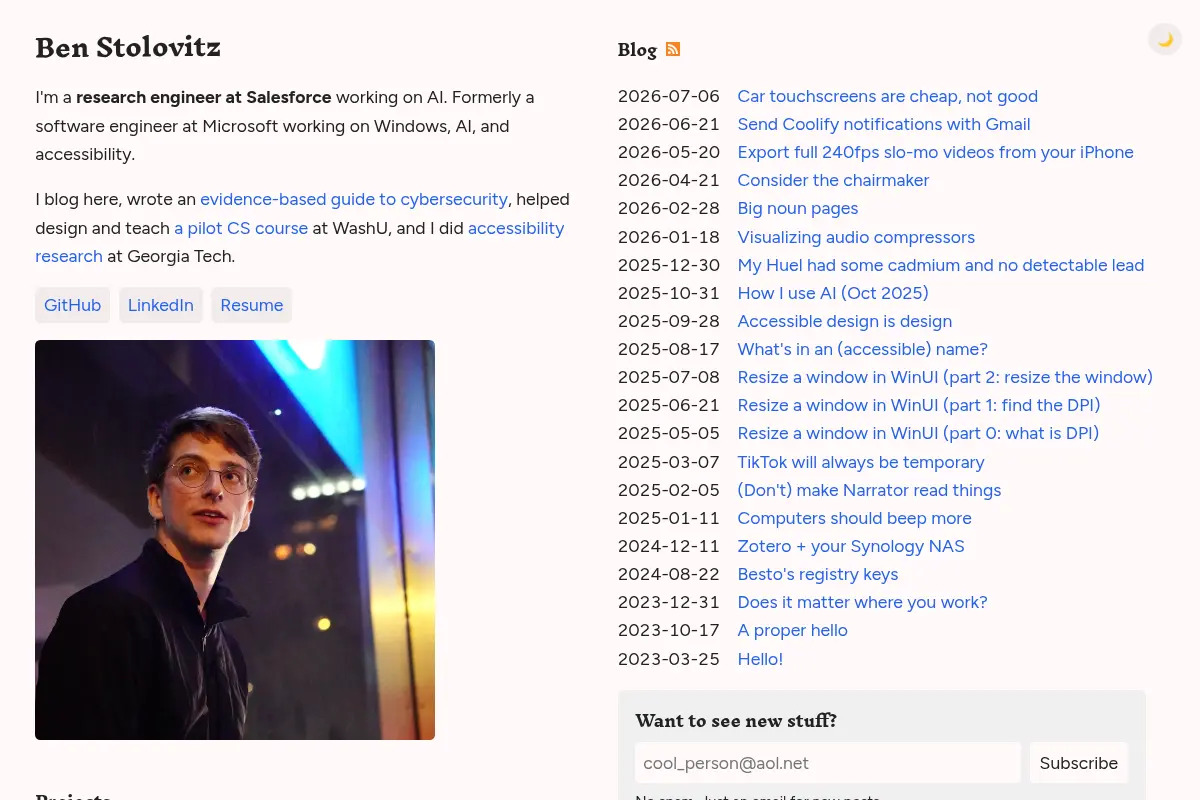Viewport: 1200px width, 800px height.
Task: Read 'Accessible design is design' post
Action: [x=845, y=321]
